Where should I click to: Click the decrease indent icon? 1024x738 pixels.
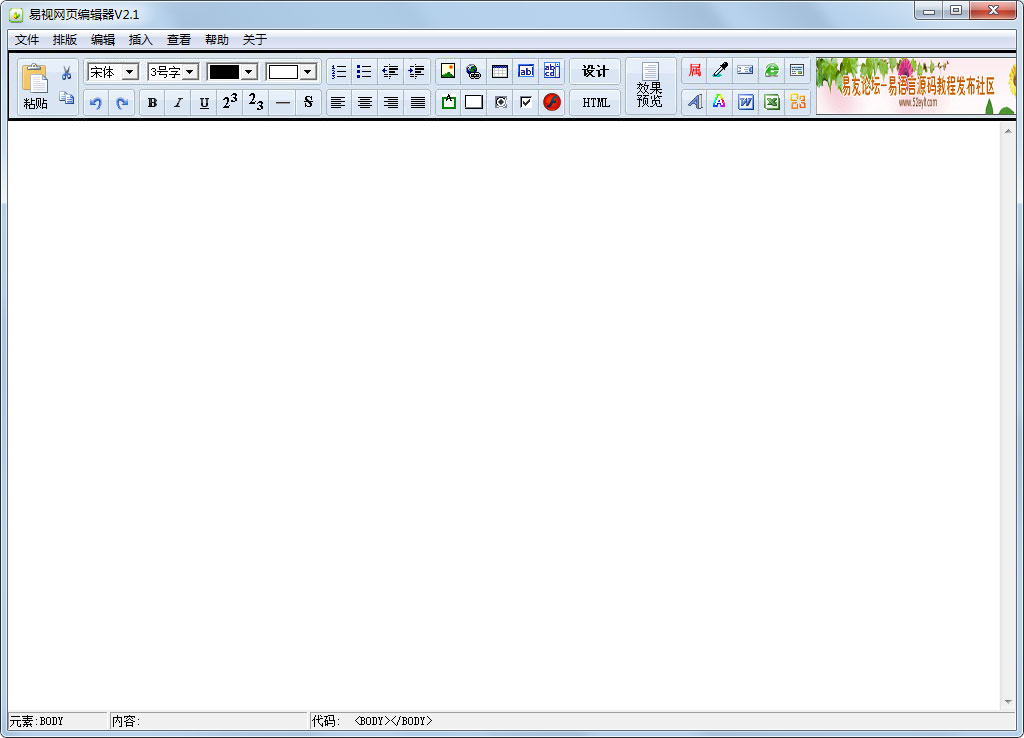click(x=390, y=71)
